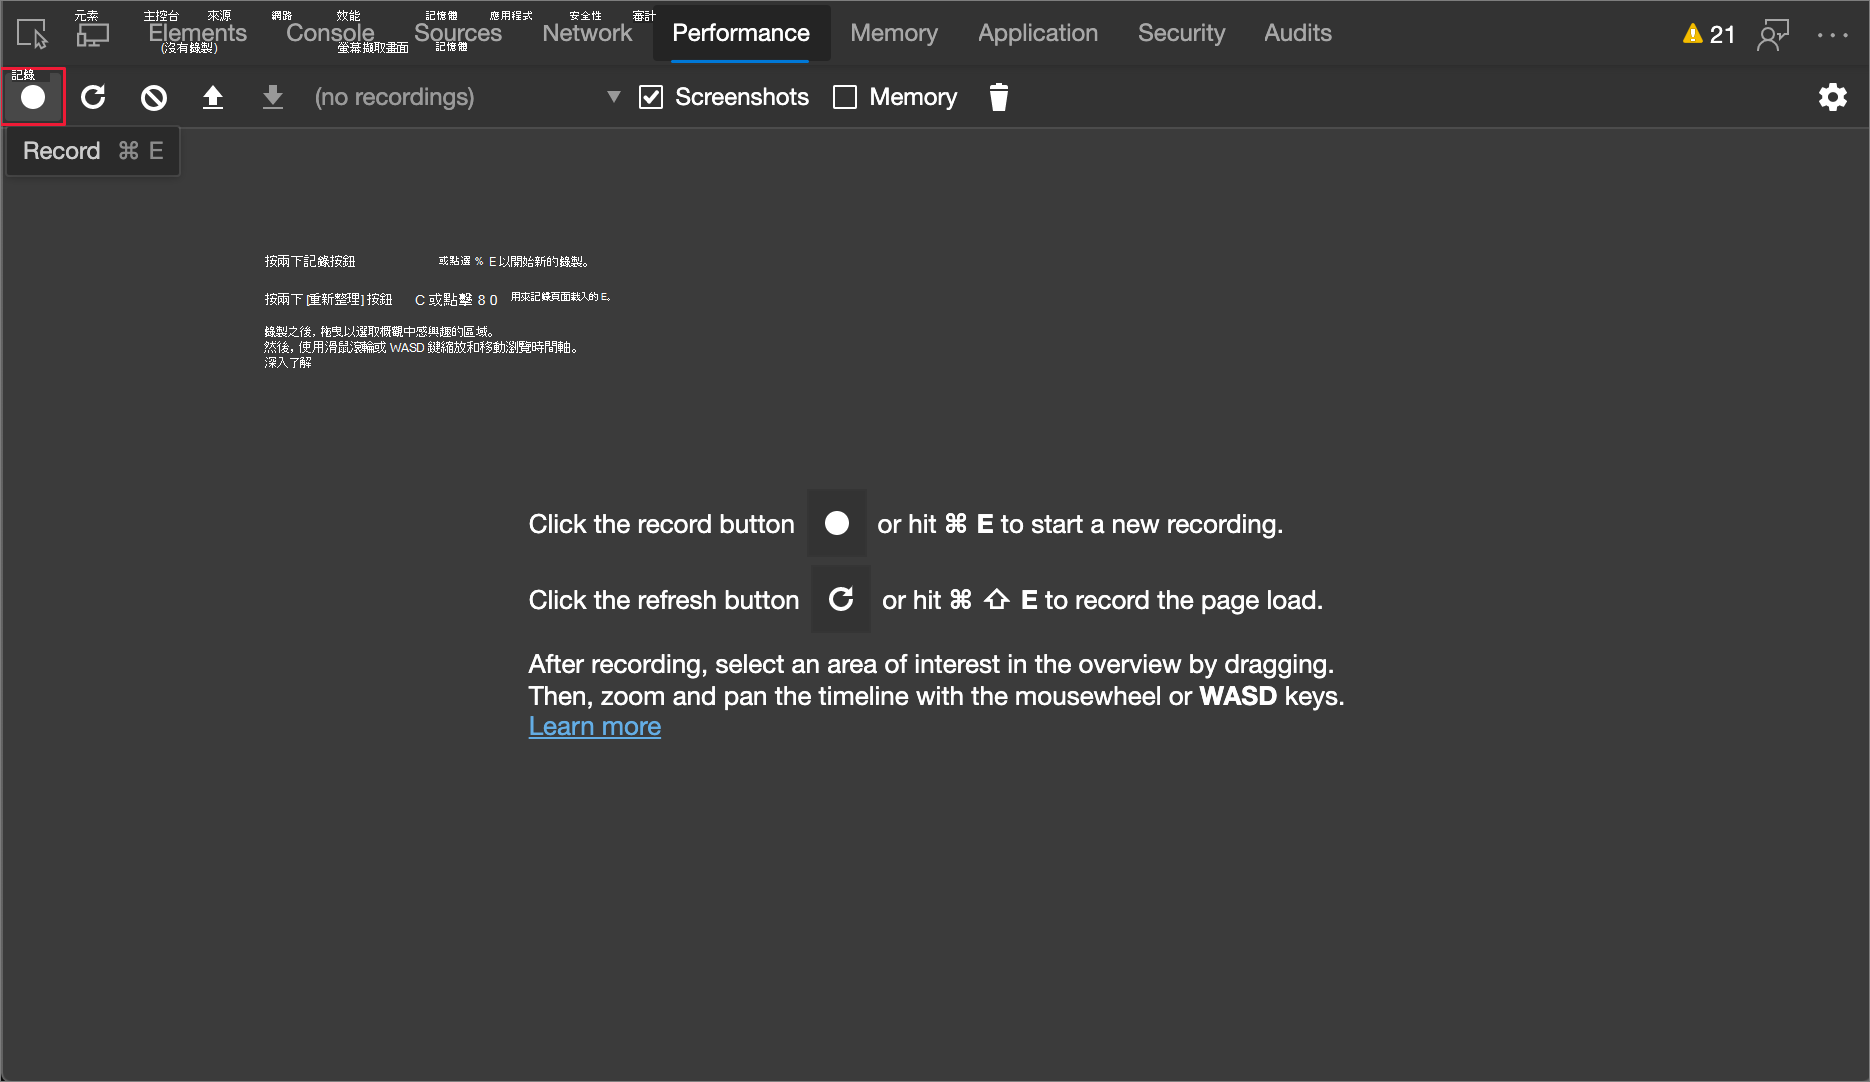
Task: Click the save profile download arrow icon
Action: [273, 97]
